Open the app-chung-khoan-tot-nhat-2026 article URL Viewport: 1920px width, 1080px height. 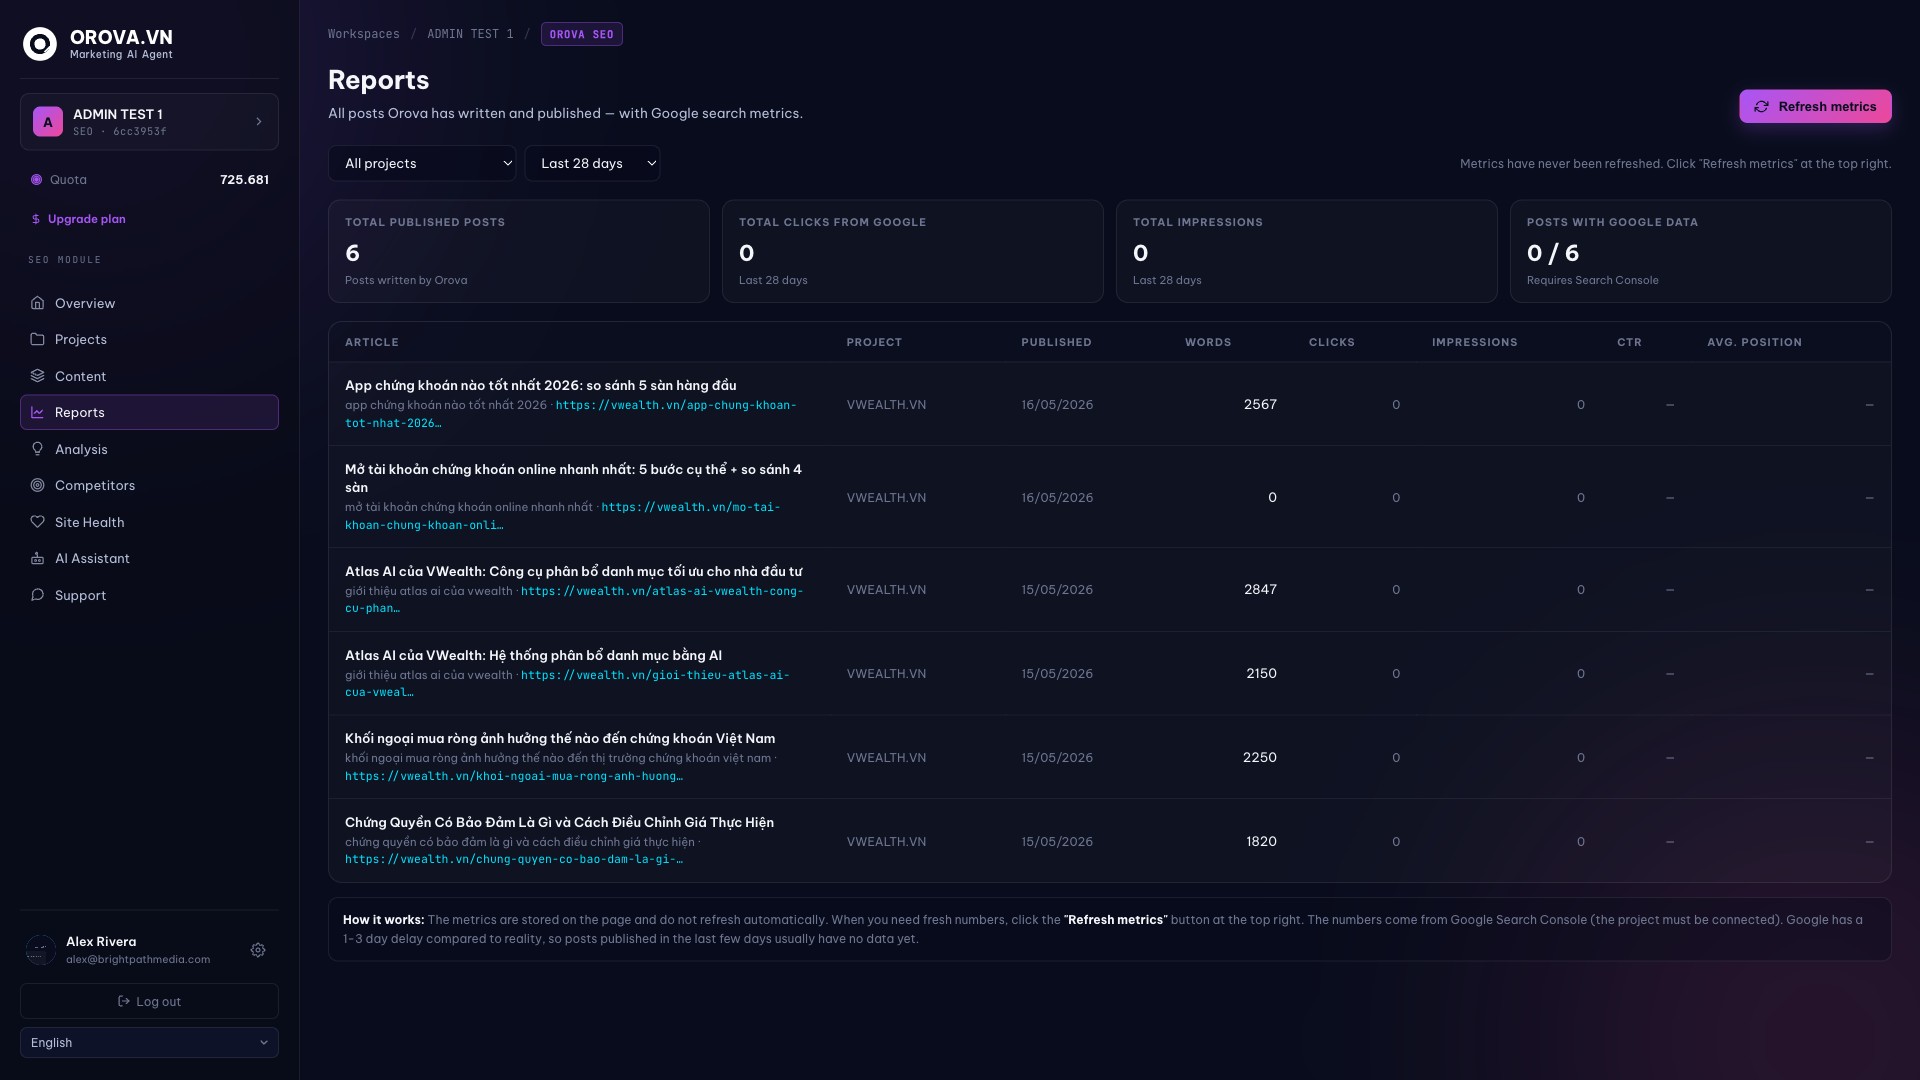(x=570, y=414)
